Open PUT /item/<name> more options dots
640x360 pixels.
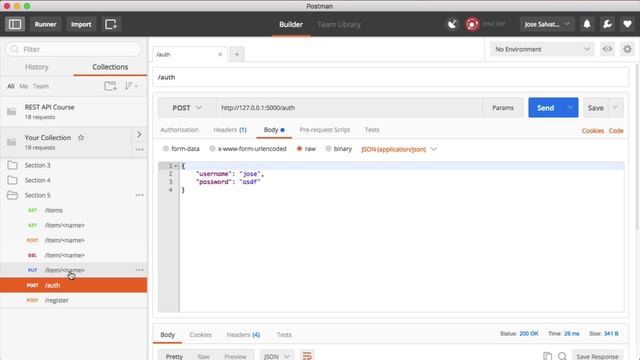click(x=139, y=270)
